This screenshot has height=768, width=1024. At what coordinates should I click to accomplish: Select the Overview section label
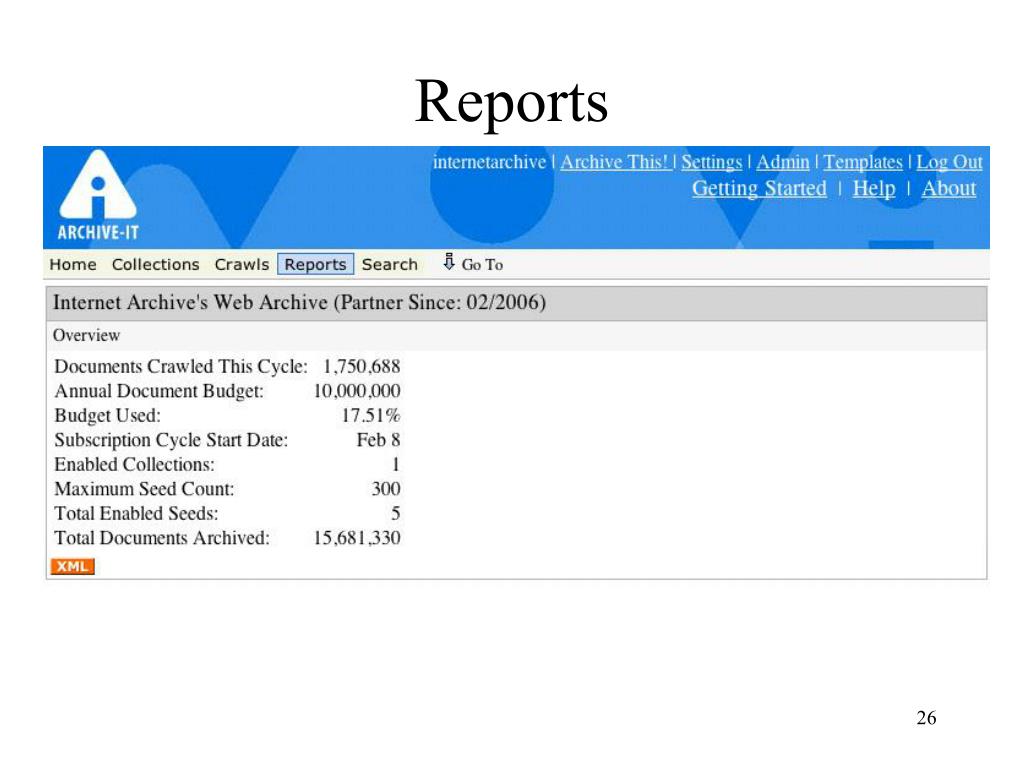[86, 335]
